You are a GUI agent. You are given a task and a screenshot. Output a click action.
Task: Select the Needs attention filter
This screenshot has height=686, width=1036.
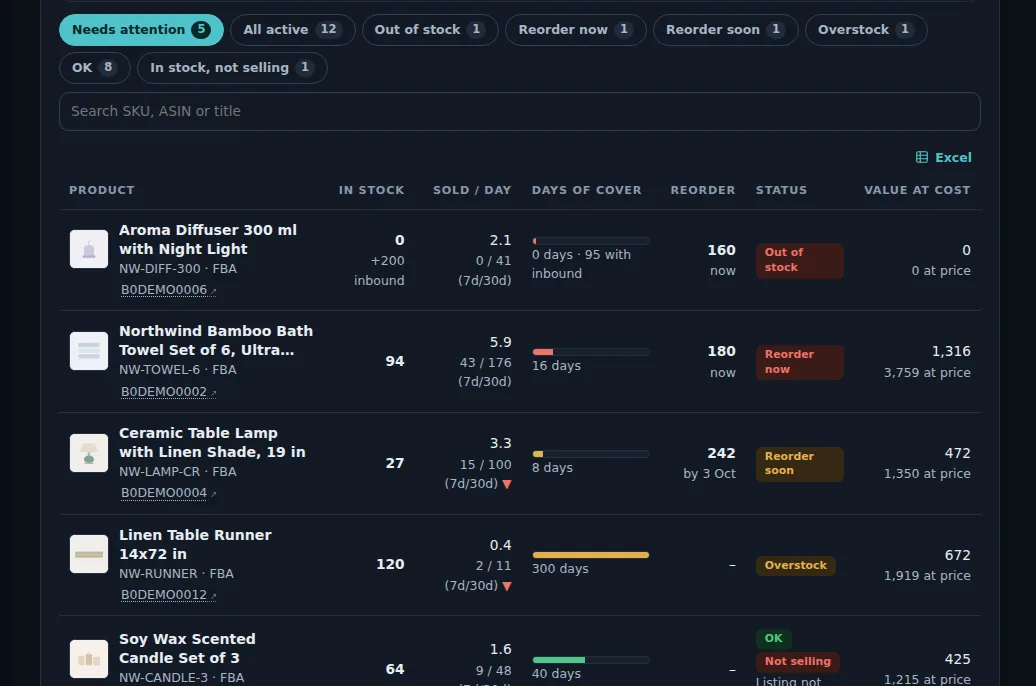pos(141,30)
